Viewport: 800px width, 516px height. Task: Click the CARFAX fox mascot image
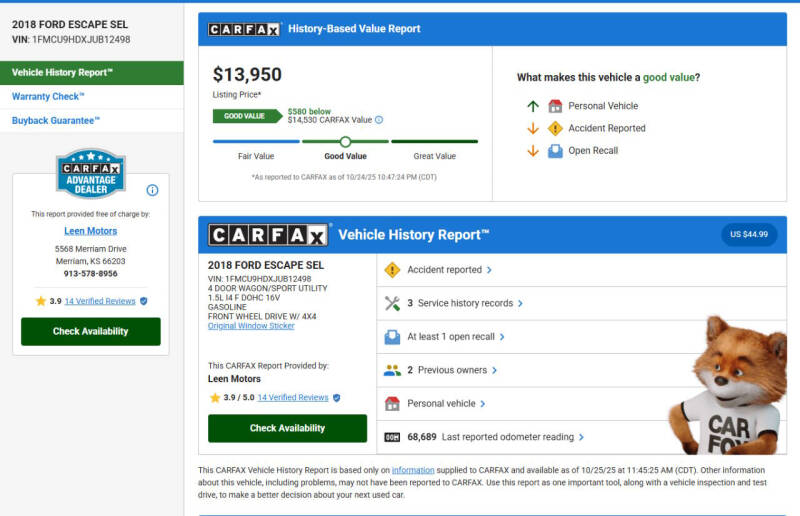coord(730,385)
